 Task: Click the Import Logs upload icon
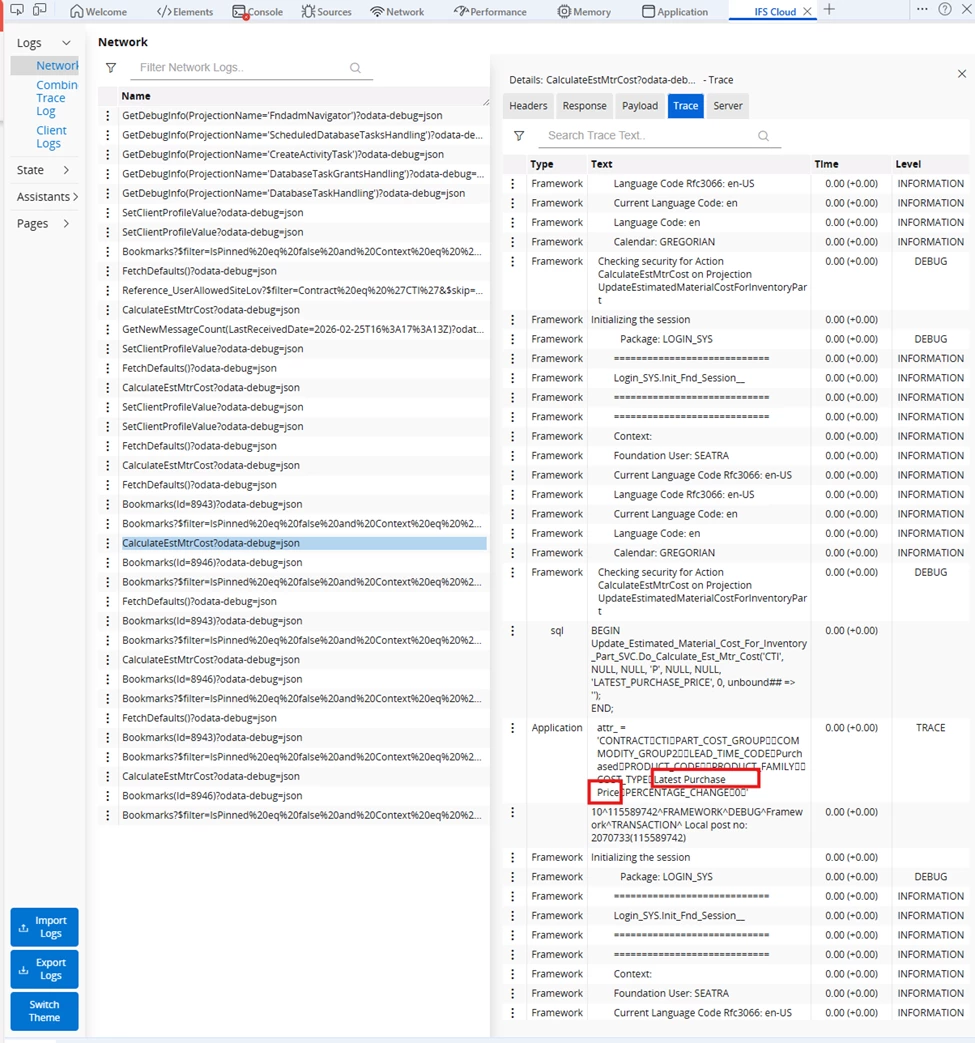click(23, 927)
